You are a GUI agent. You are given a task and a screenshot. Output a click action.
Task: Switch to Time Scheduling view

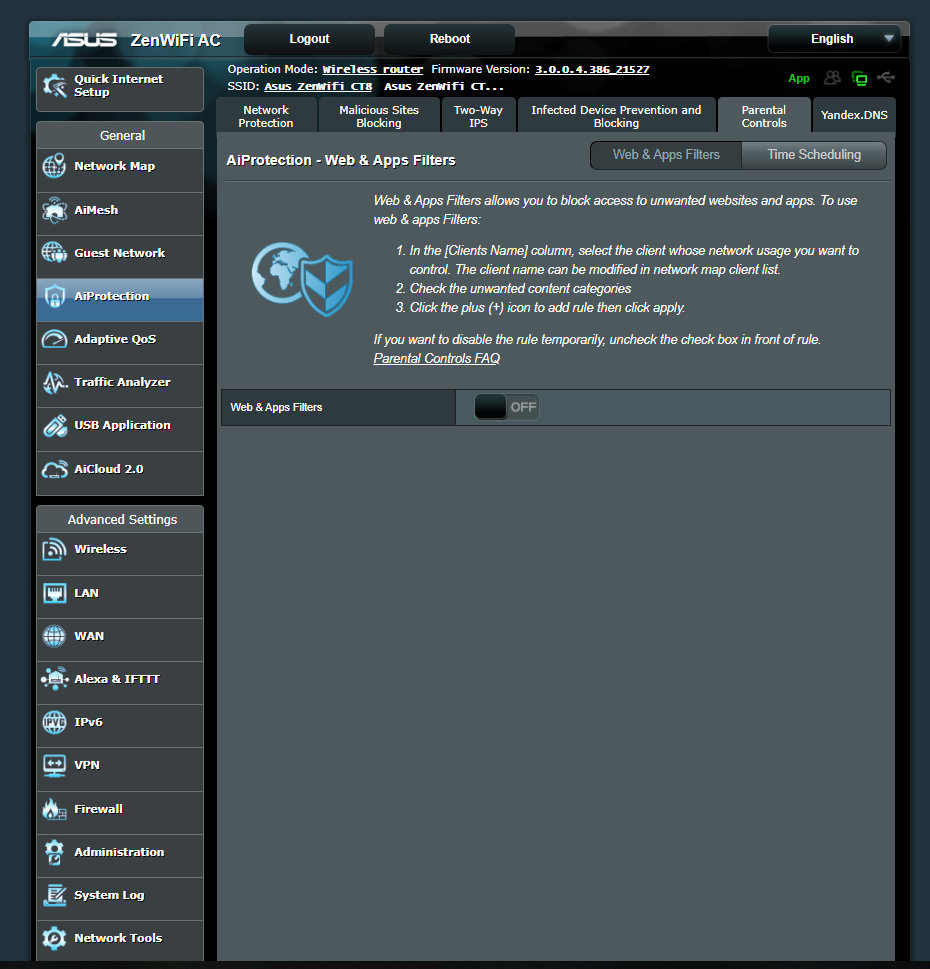(x=813, y=155)
